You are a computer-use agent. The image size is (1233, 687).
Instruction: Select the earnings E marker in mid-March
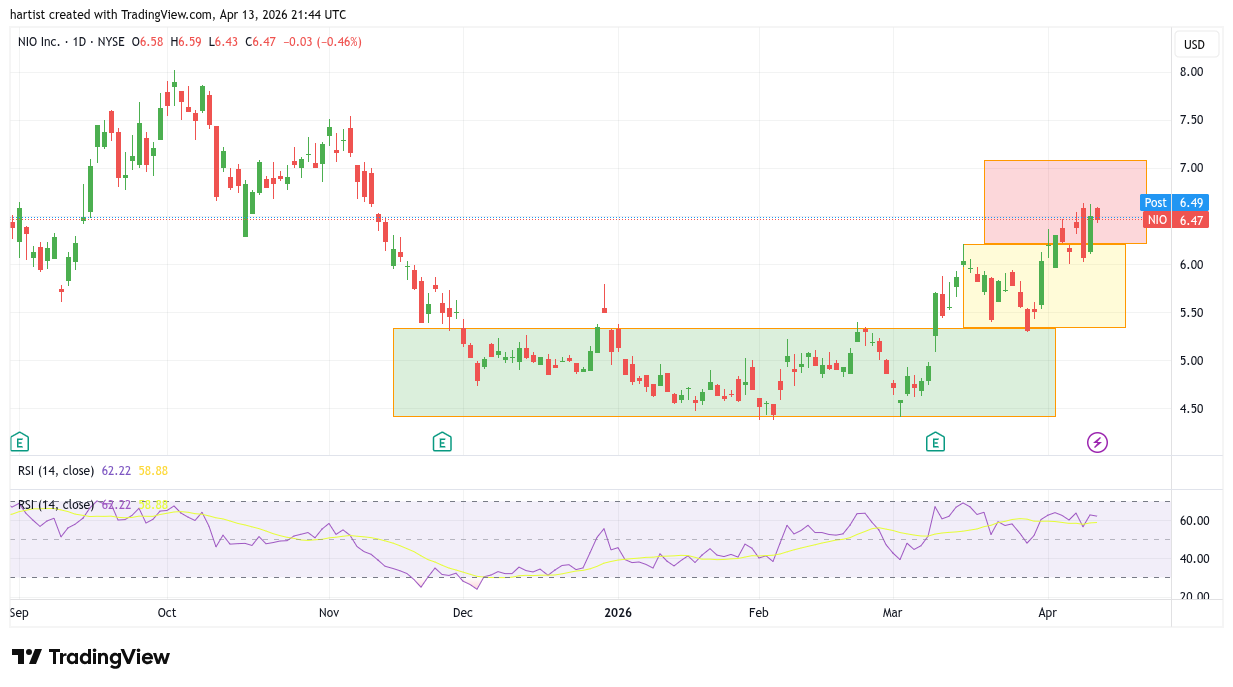coord(935,442)
